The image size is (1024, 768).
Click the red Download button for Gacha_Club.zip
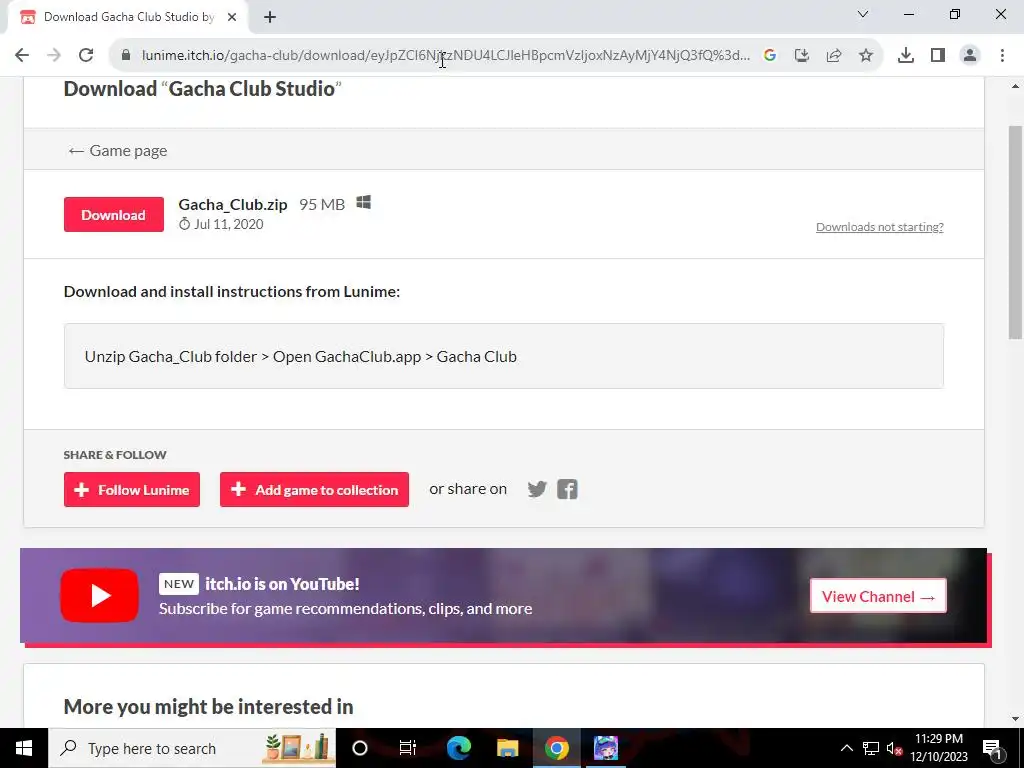point(114,214)
